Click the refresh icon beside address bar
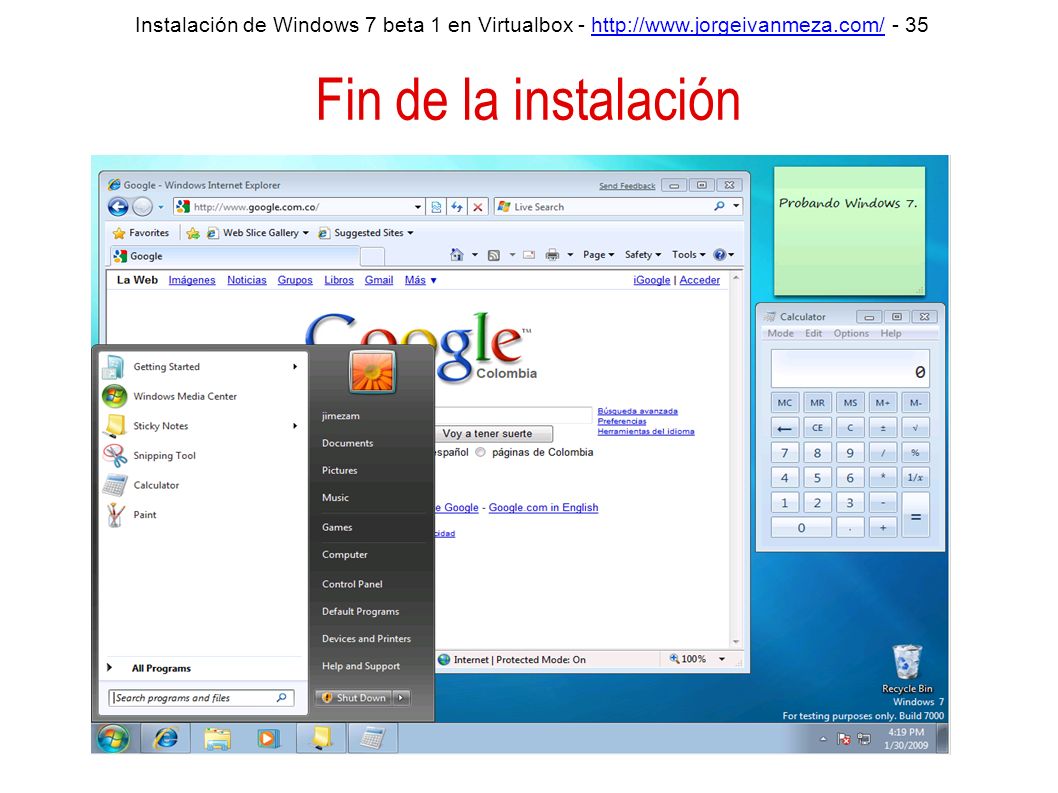This screenshot has width=1058, height=793. pos(457,207)
